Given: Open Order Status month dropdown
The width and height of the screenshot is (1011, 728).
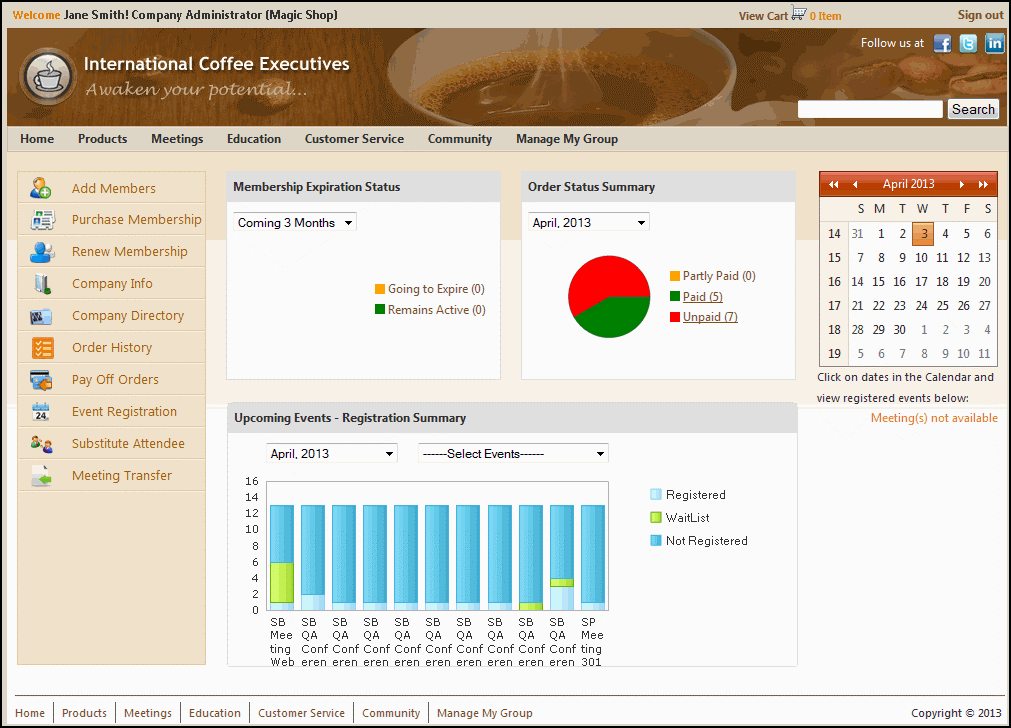Looking at the screenshot, I should [589, 222].
